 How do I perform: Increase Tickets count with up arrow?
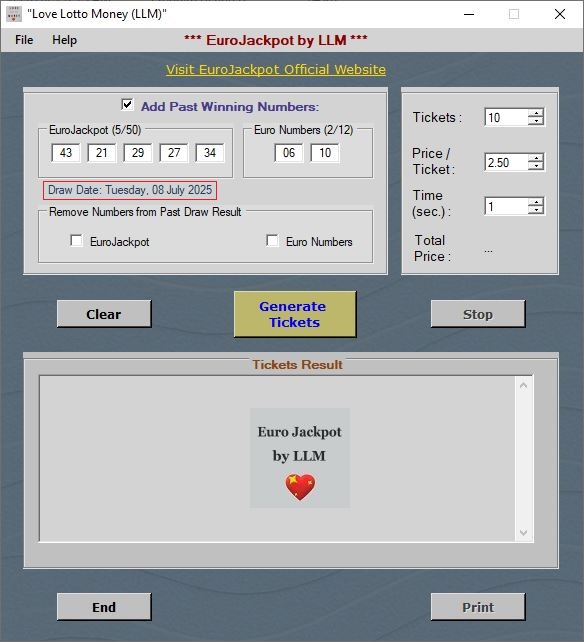[536, 113]
